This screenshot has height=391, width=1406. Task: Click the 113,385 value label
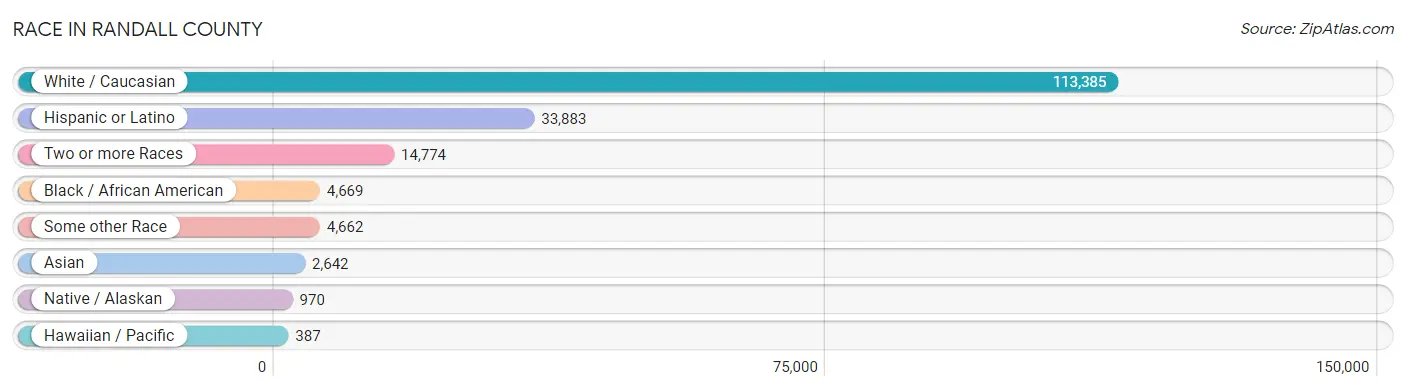[x=1079, y=82]
